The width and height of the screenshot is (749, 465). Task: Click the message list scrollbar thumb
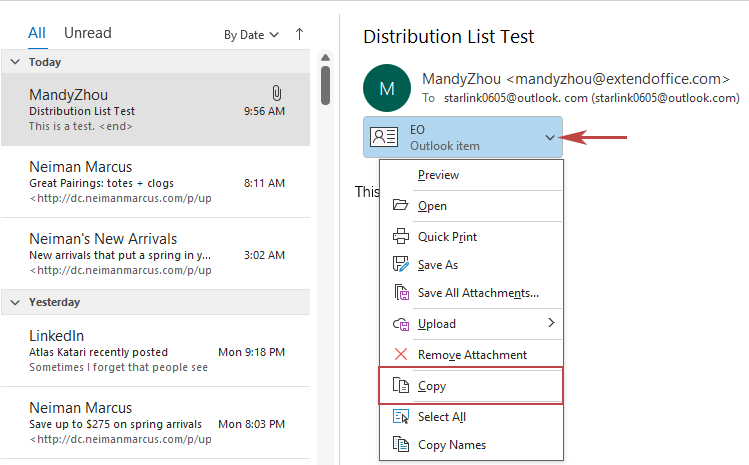click(x=326, y=85)
